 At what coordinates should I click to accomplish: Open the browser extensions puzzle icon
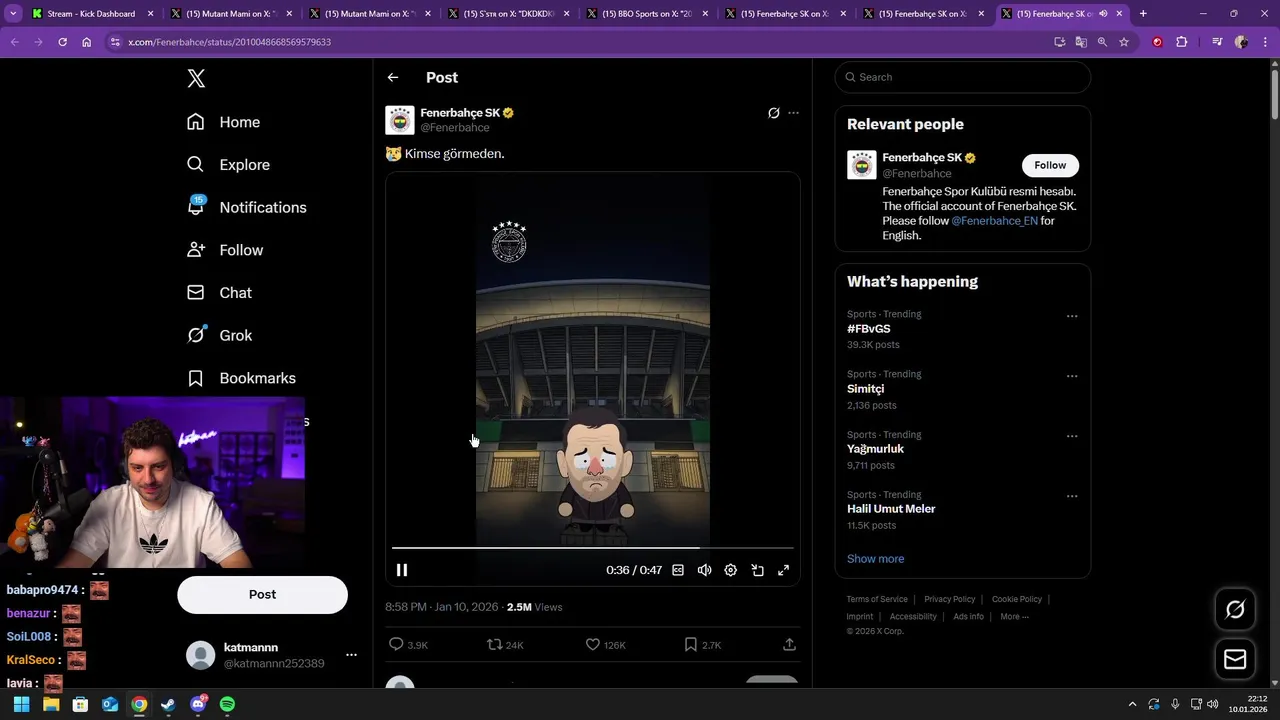pyautogui.click(x=1181, y=42)
